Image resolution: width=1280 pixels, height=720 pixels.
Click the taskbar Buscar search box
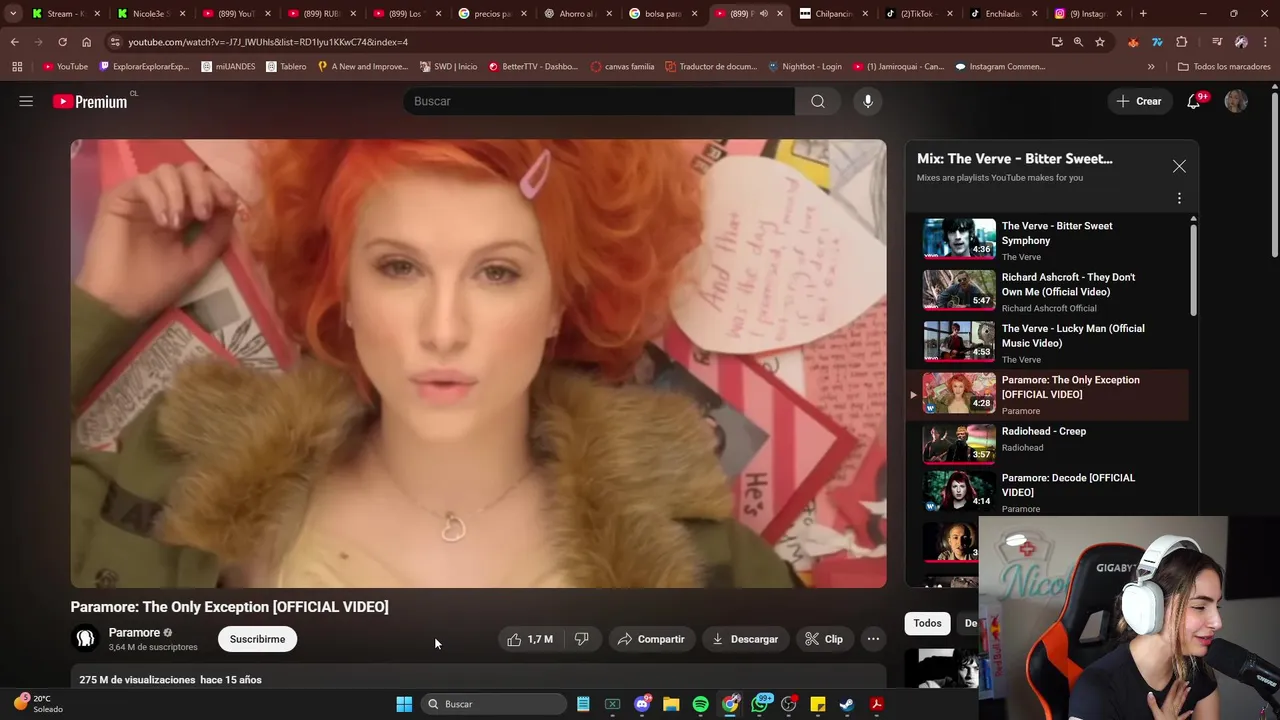494,704
